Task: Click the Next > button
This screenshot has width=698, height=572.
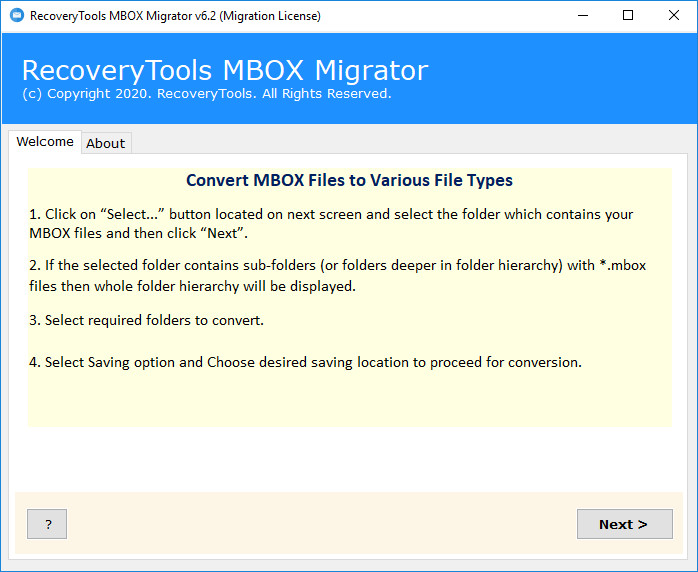Action: click(625, 524)
